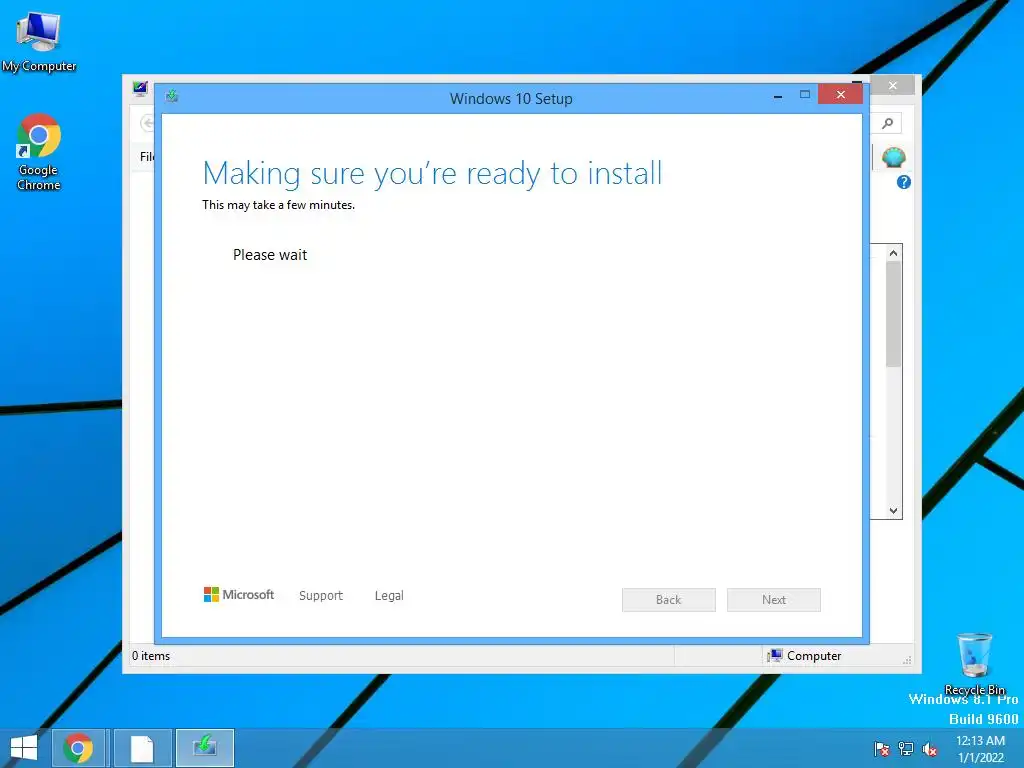Open the Google Chrome desktop shortcut
The width and height of the screenshot is (1024, 768).
(x=39, y=152)
